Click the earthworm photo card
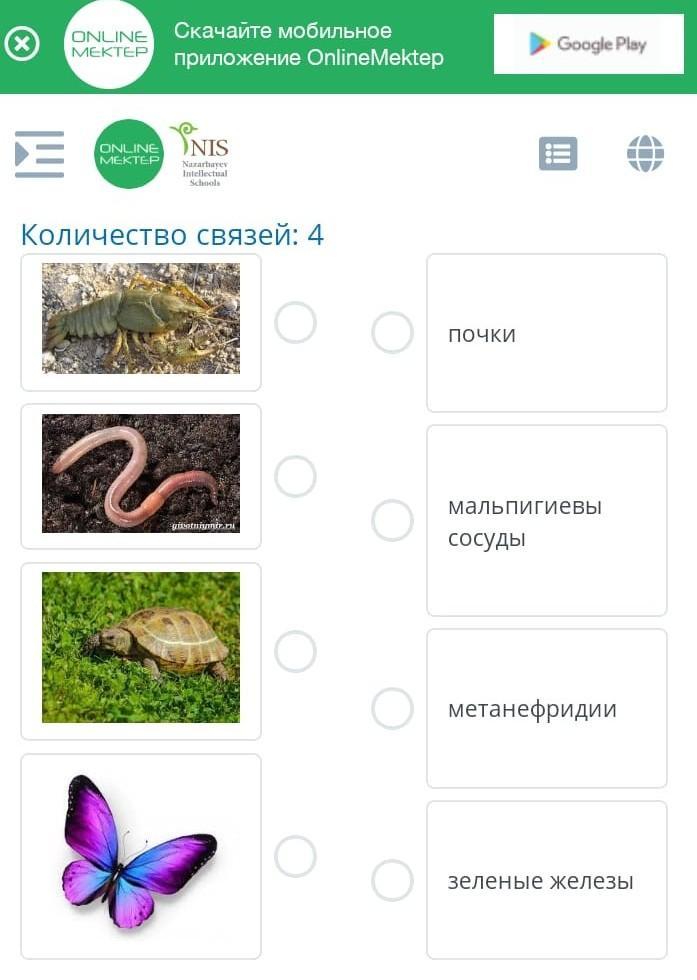Screen dimensions: 697x980 pyautogui.click(x=141, y=476)
